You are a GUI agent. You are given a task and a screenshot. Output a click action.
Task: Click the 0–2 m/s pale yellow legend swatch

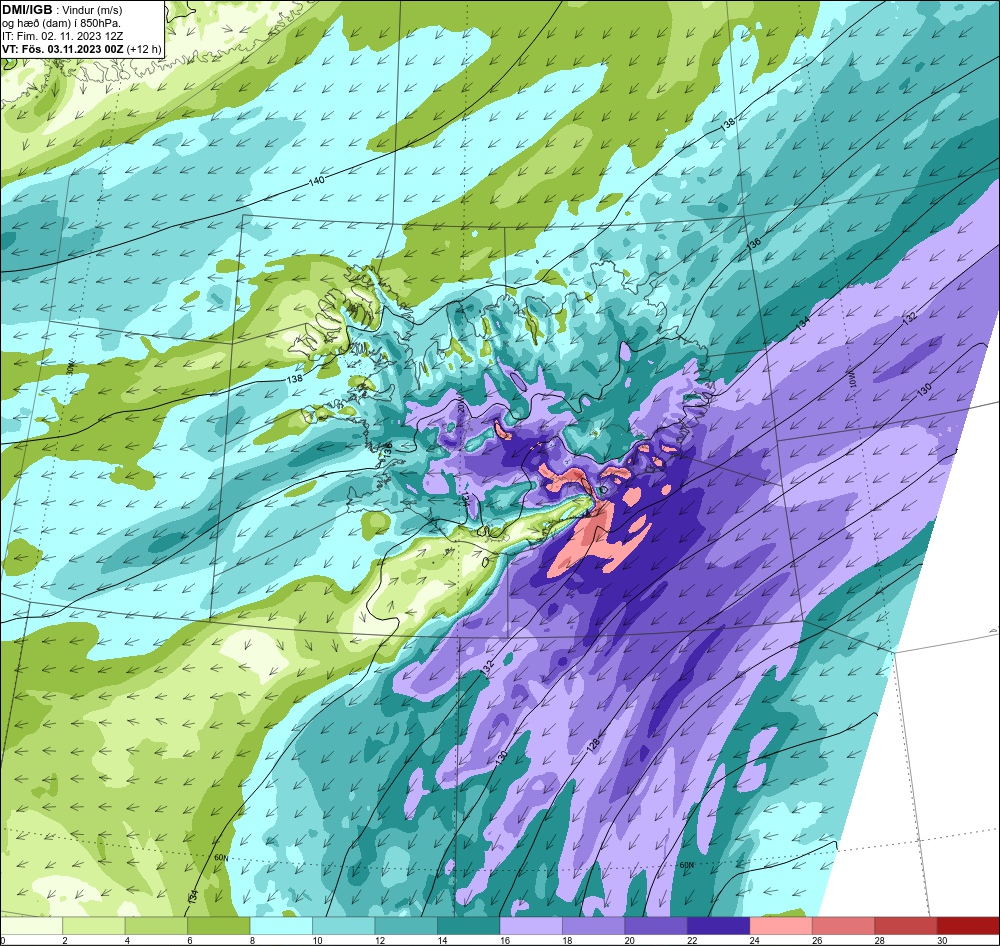(x=31, y=925)
